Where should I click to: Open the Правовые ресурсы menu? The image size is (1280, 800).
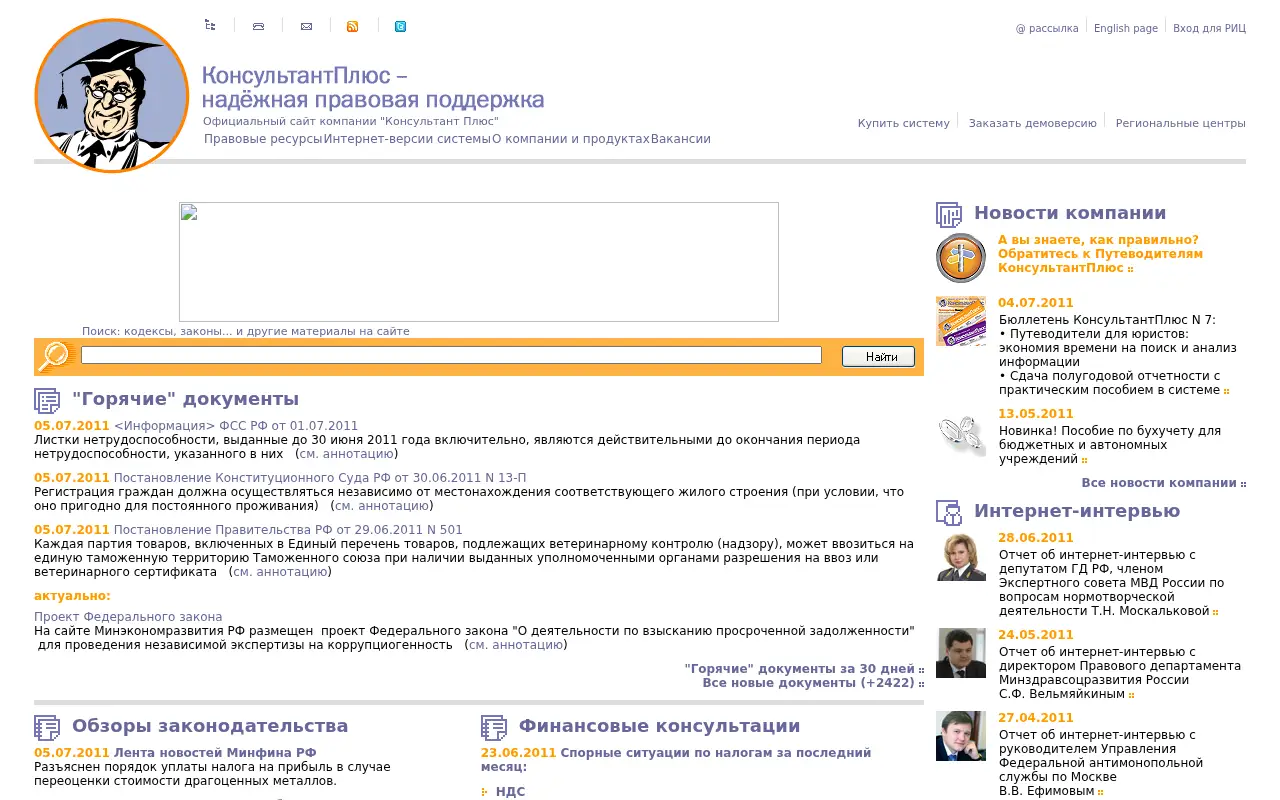(x=263, y=139)
